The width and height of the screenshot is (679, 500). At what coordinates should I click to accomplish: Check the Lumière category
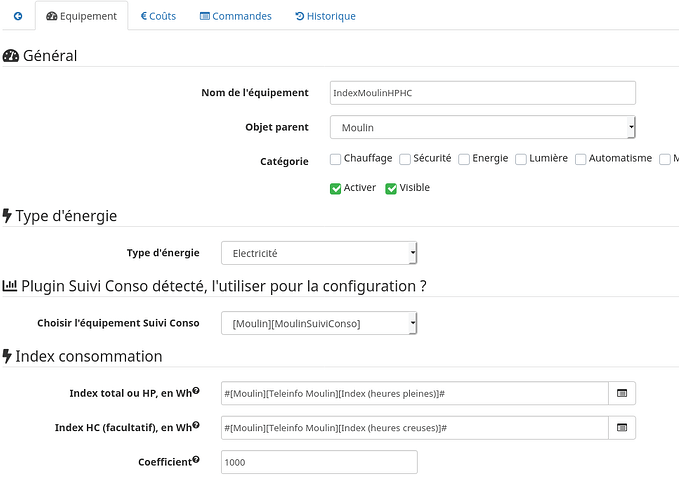(521, 159)
